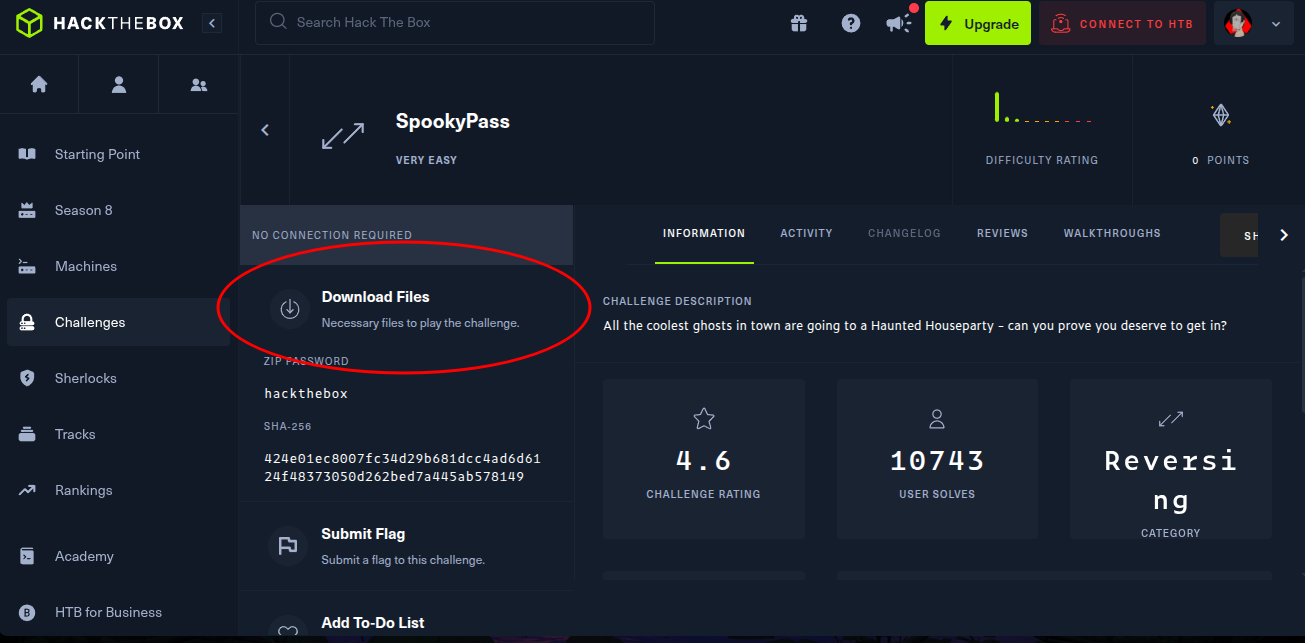Image resolution: width=1305 pixels, height=643 pixels.
Task: Click the Submit Flag flag icon
Action: point(288,546)
